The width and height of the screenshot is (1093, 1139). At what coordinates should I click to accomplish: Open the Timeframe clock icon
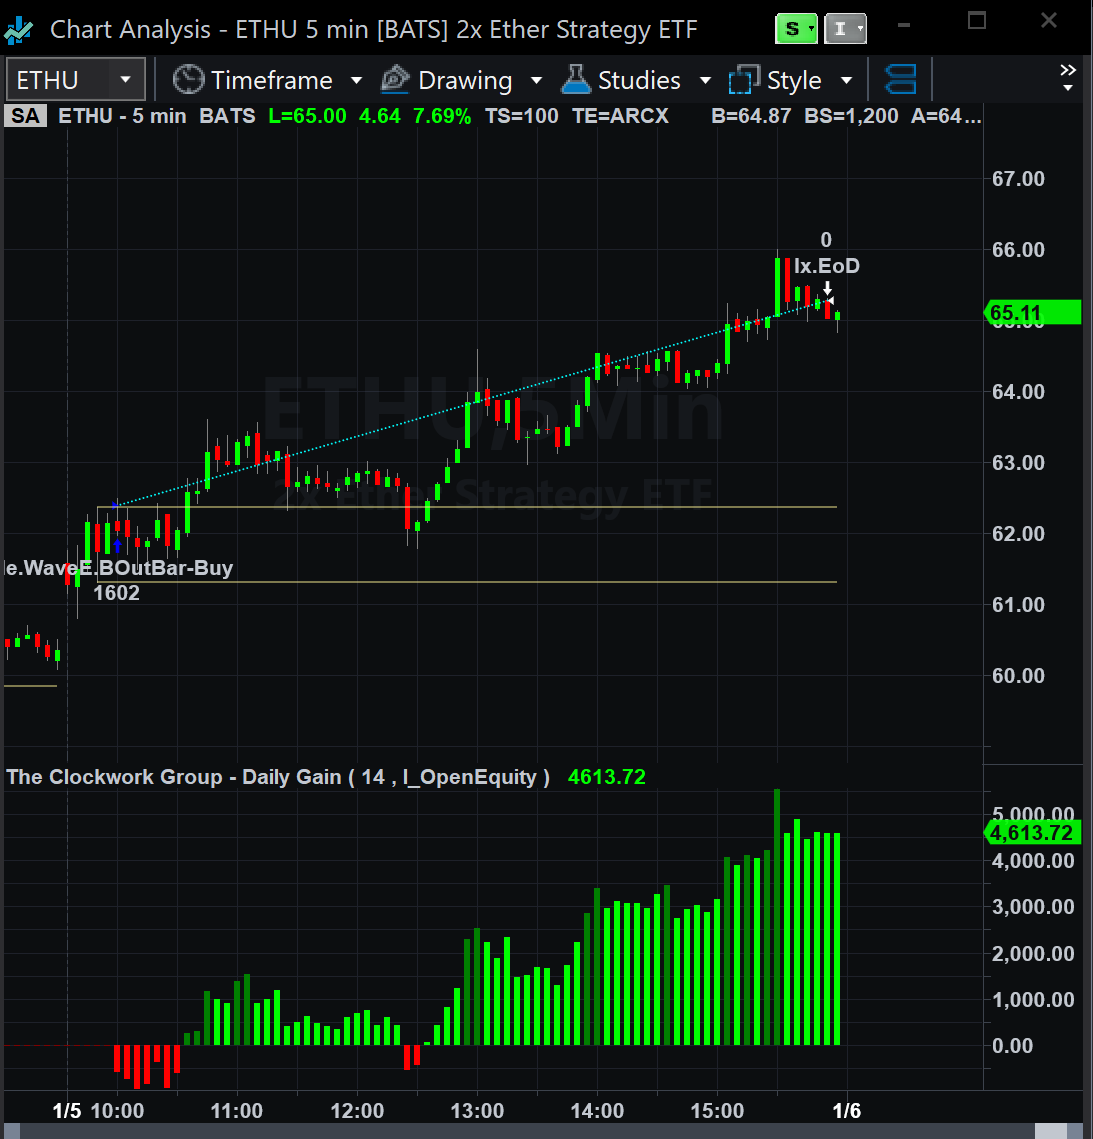[188, 79]
